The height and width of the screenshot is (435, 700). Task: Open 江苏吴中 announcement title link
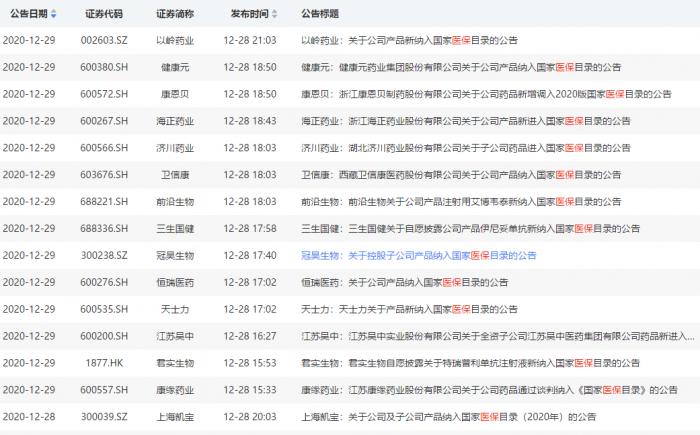point(498,336)
